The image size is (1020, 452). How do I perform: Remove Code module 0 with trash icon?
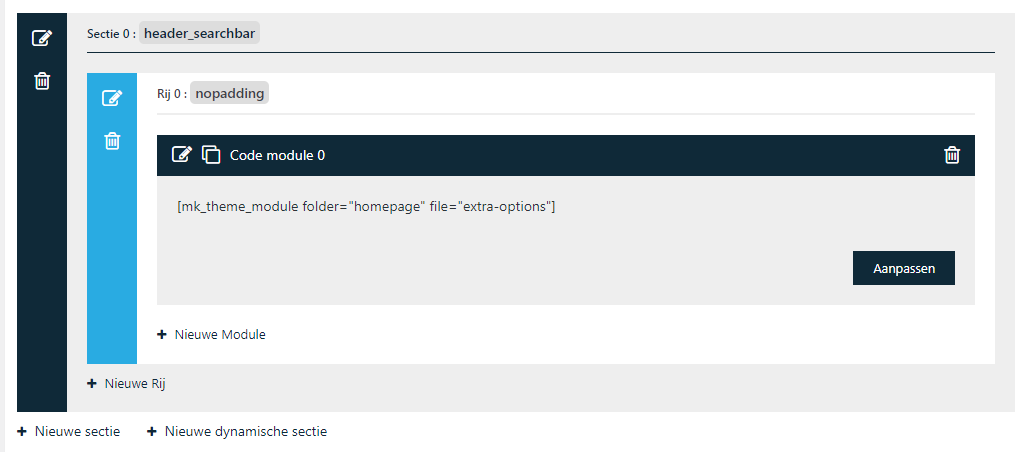952,155
